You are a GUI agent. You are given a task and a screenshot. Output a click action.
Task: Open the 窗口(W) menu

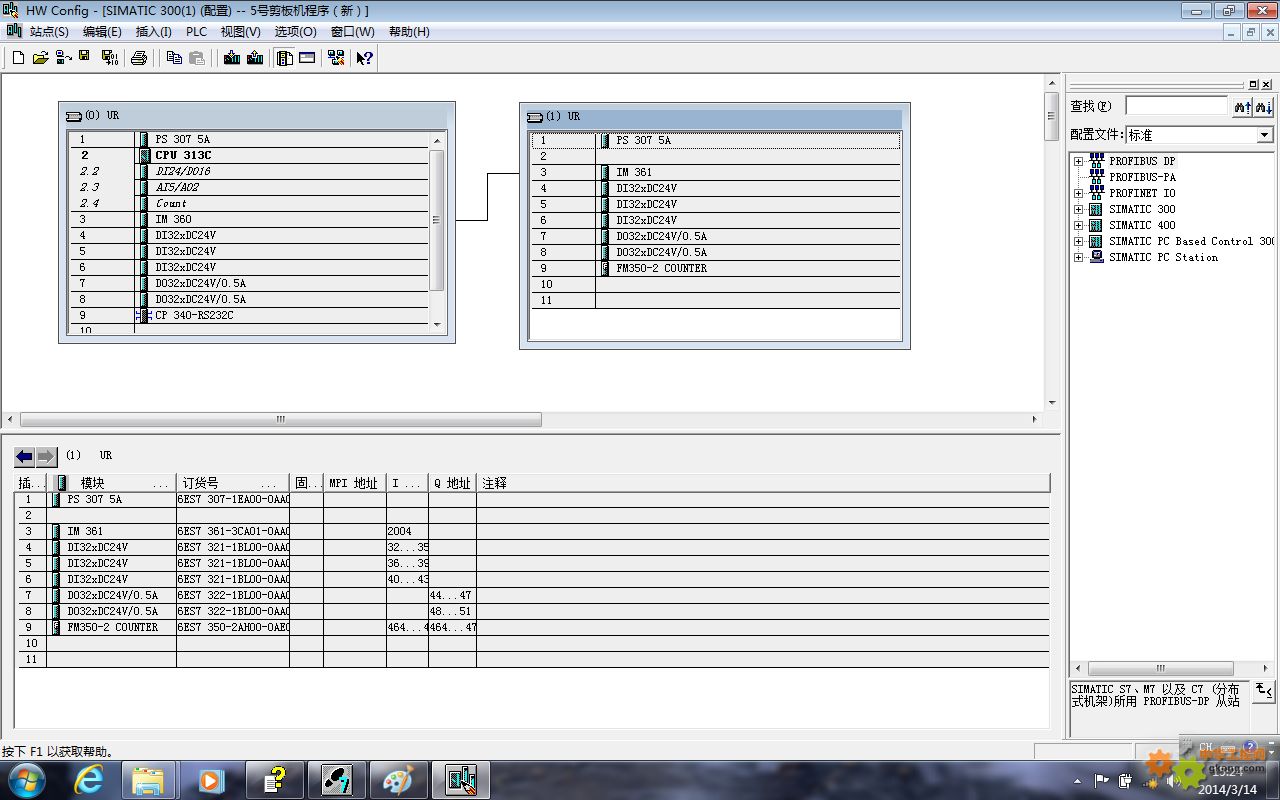353,32
